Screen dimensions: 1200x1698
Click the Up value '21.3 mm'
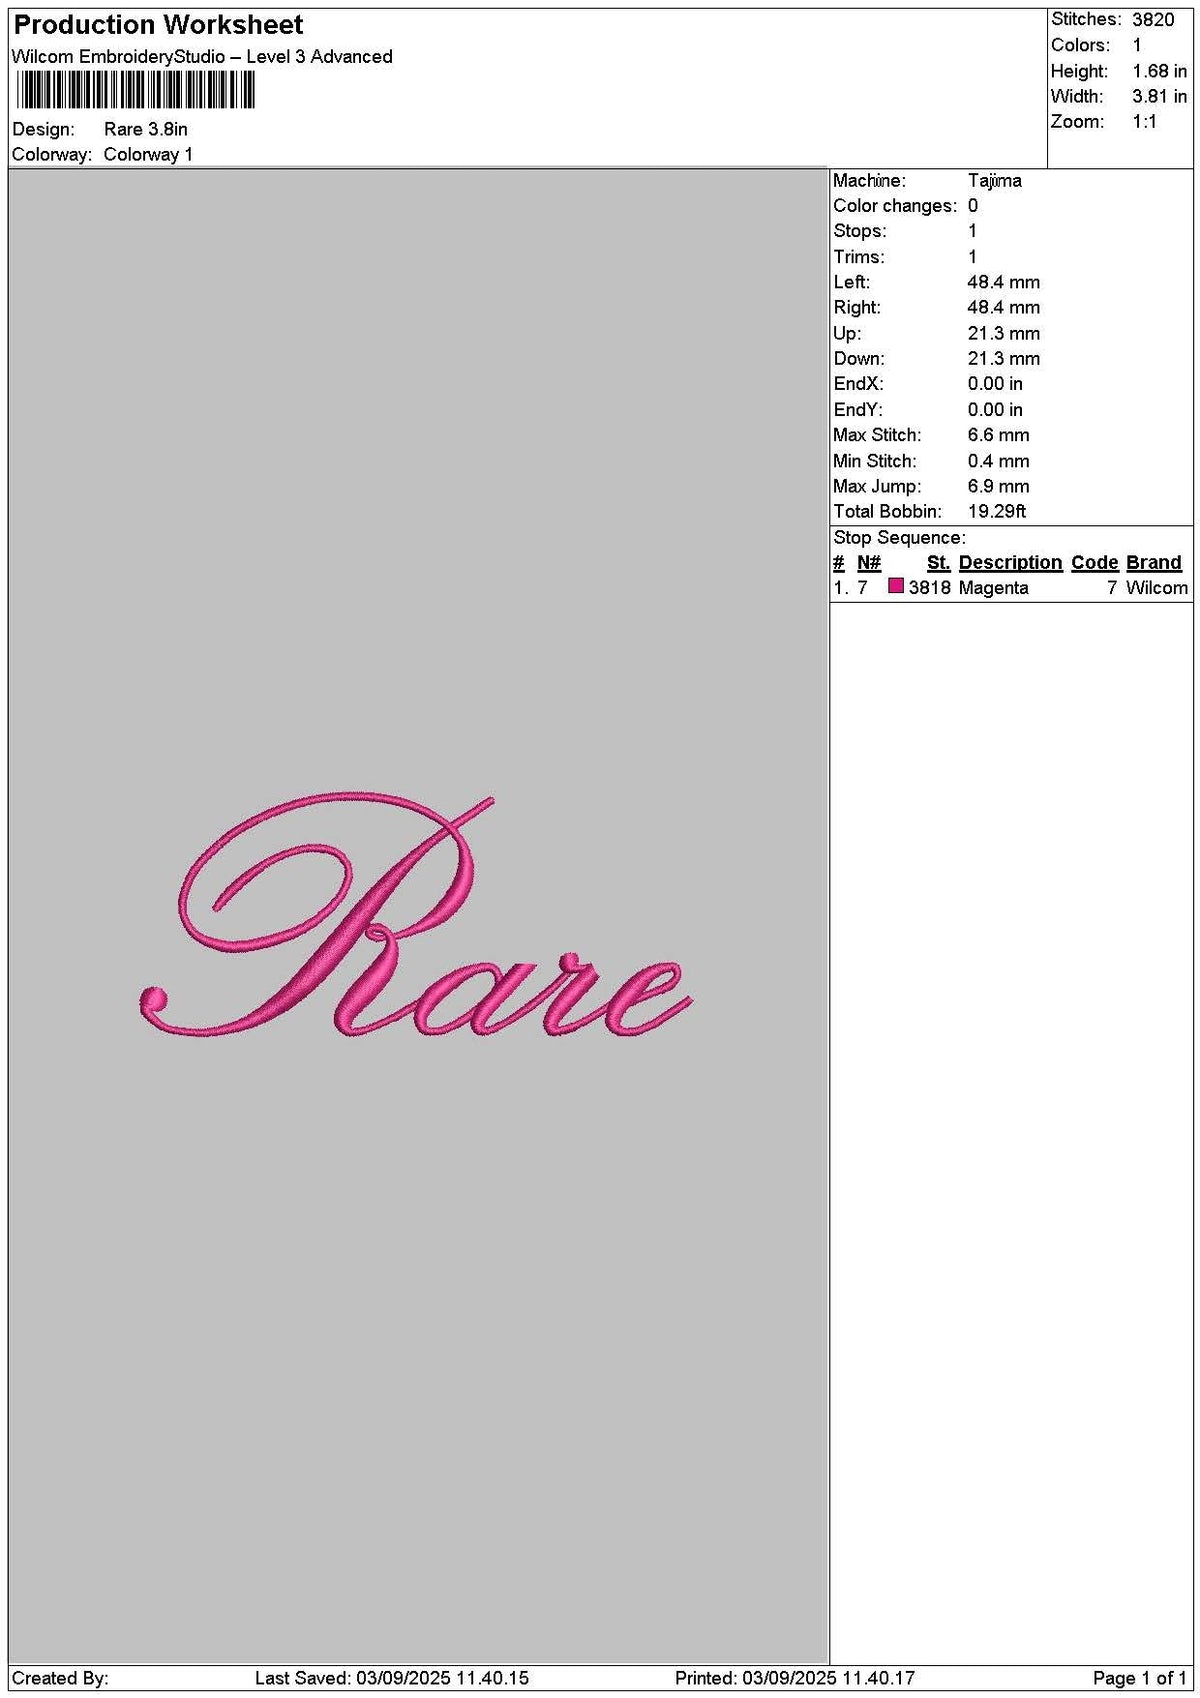(x=1004, y=333)
